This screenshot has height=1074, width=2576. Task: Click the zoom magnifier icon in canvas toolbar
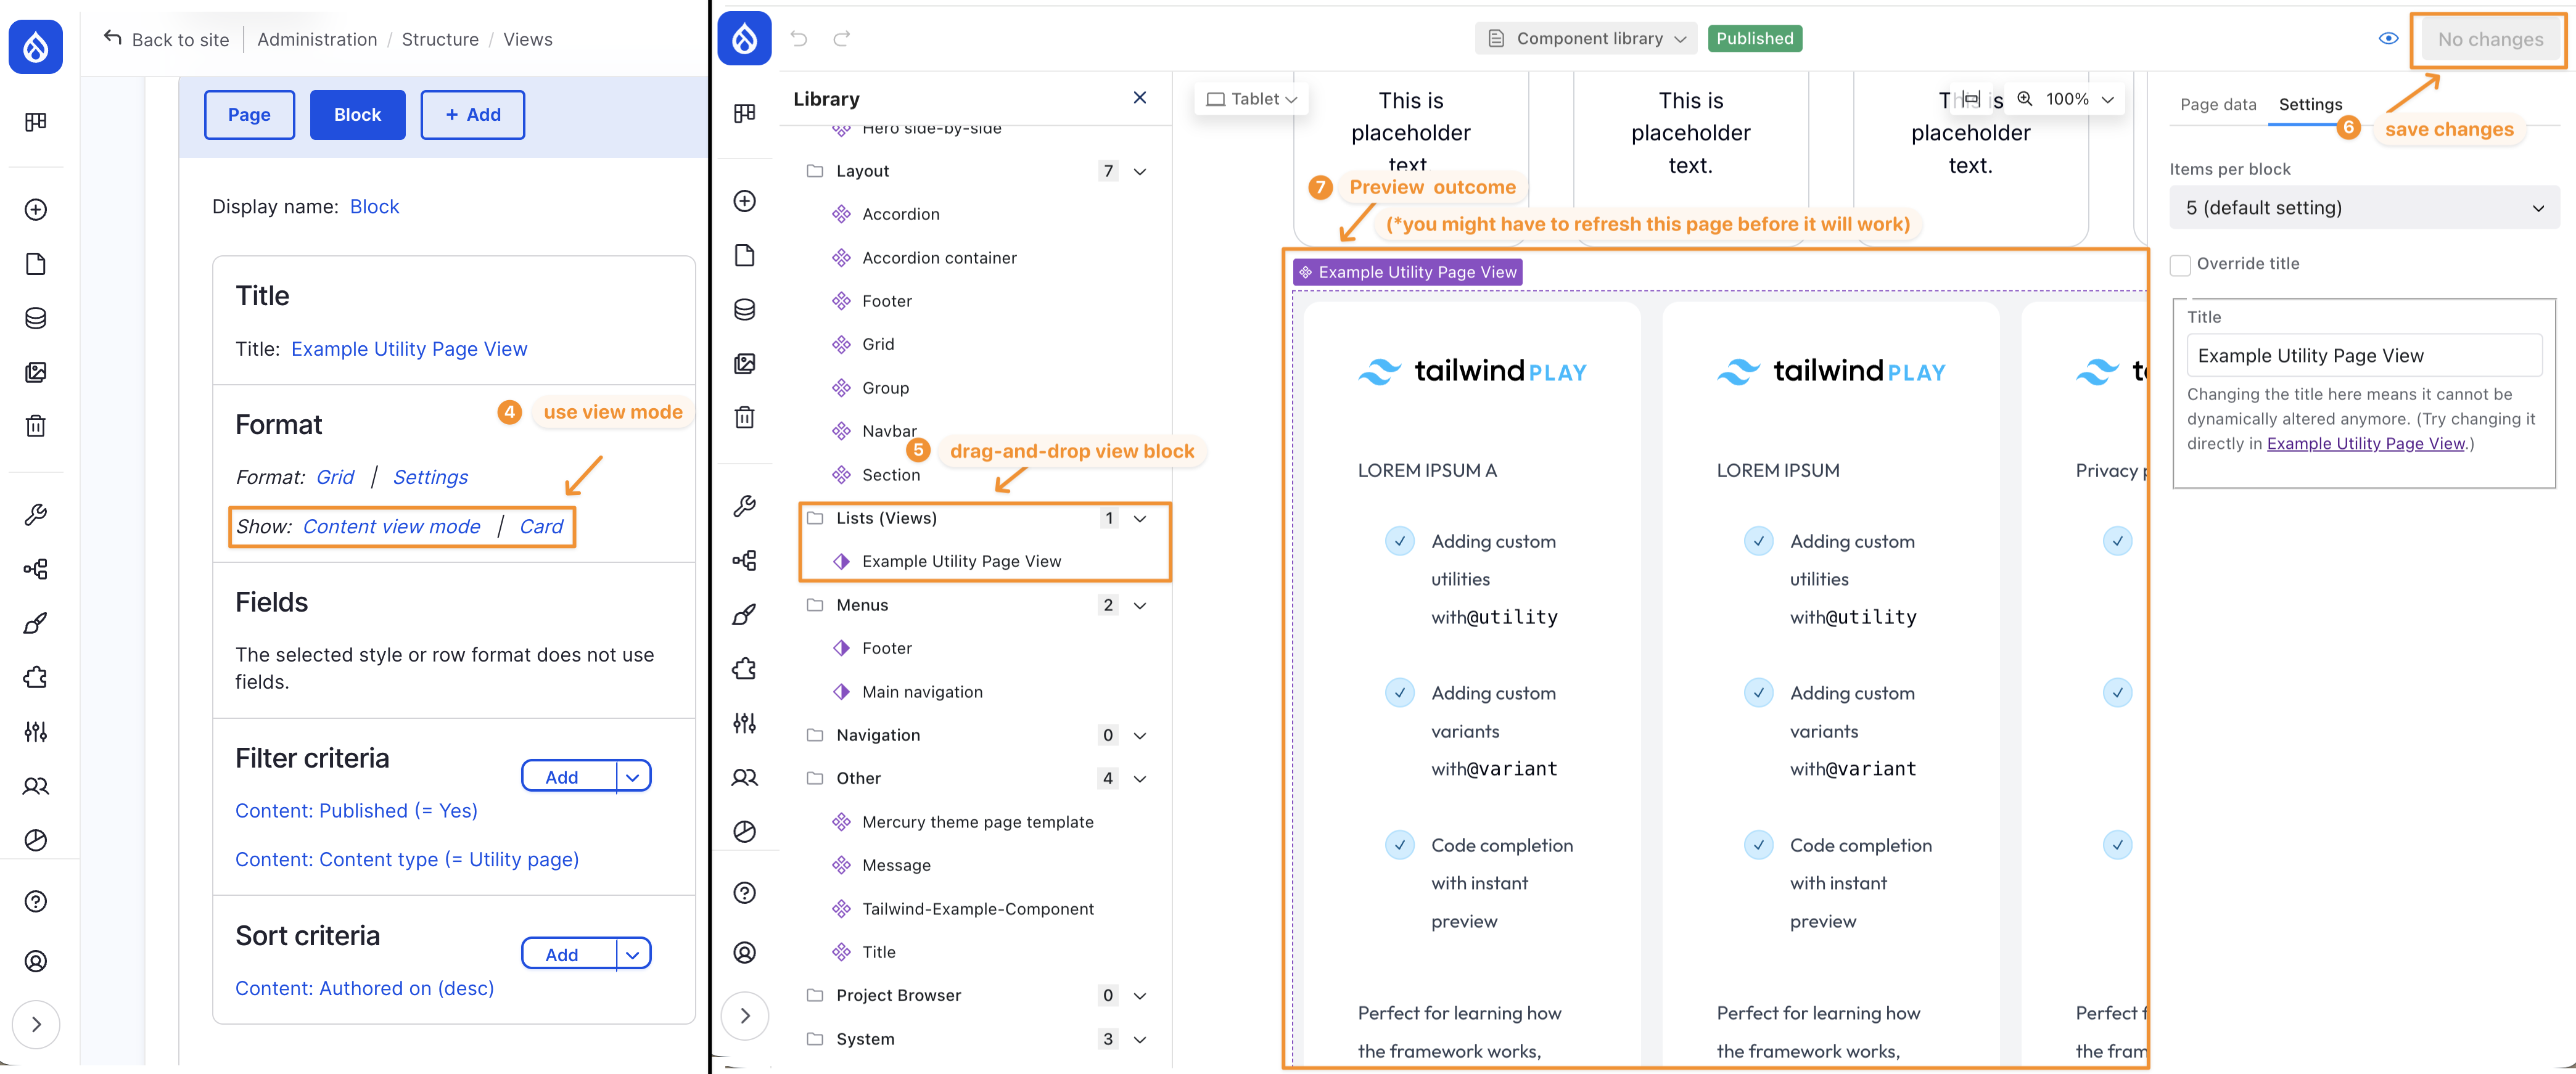[2024, 98]
